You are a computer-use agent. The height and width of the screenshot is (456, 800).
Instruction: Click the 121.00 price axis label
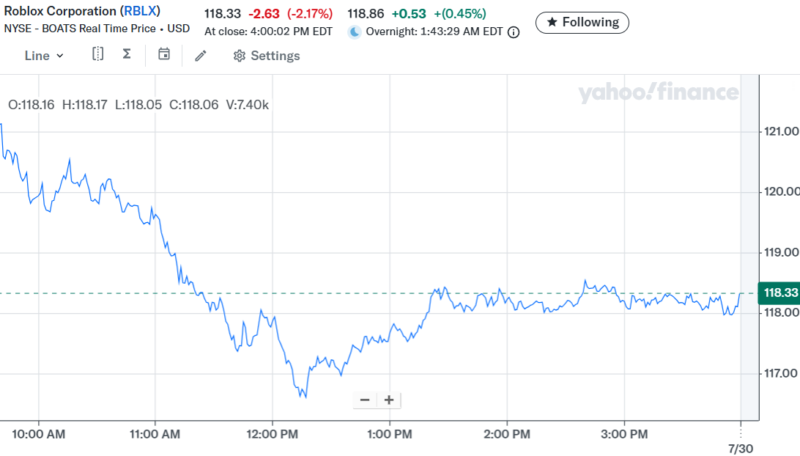click(780, 131)
